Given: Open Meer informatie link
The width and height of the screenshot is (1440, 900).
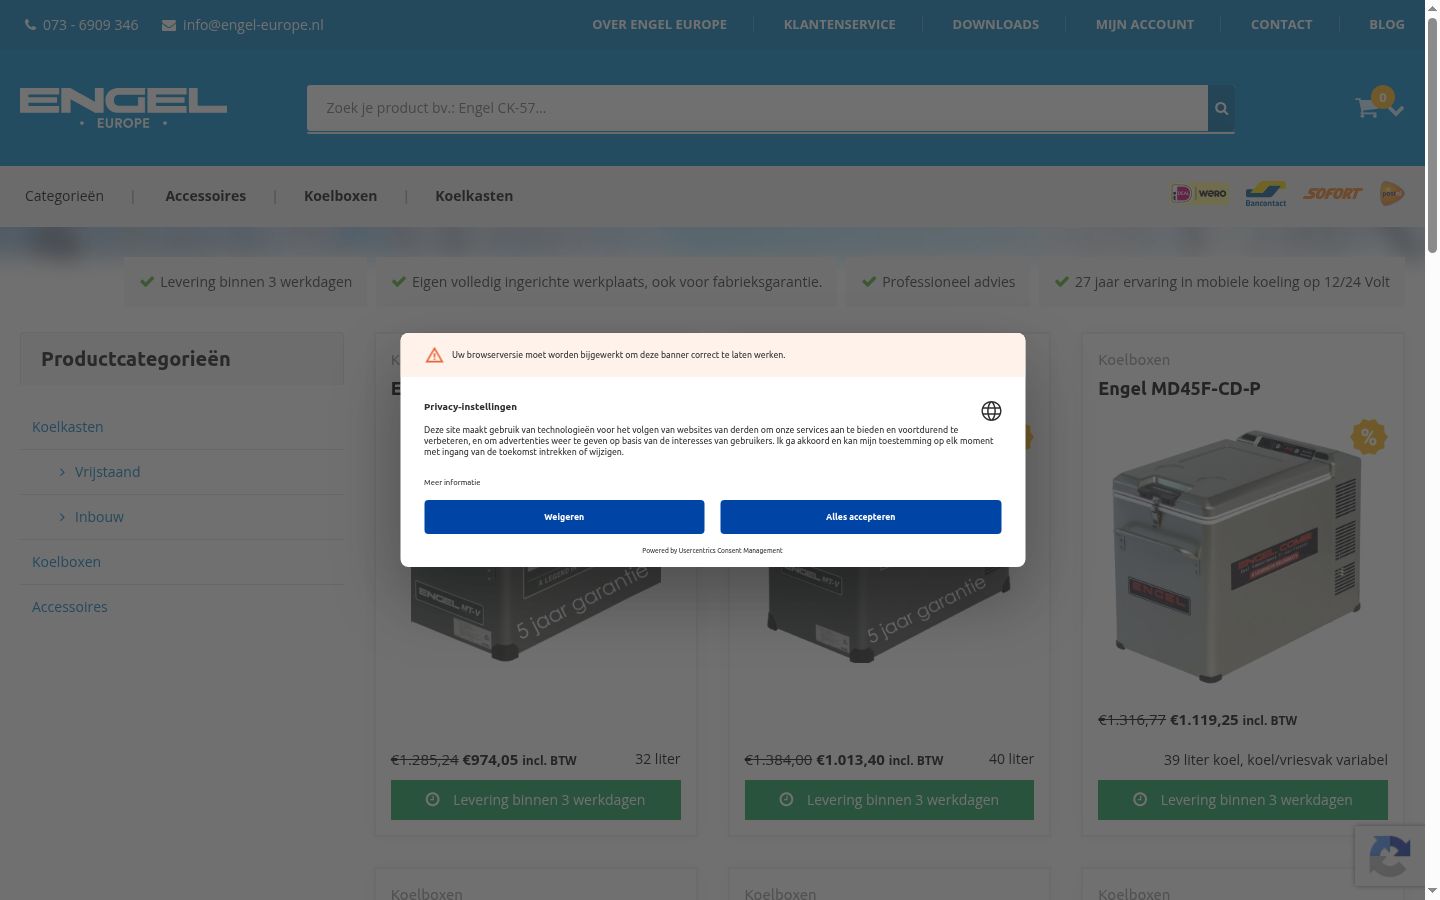Looking at the screenshot, I should (x=452, y=483).
